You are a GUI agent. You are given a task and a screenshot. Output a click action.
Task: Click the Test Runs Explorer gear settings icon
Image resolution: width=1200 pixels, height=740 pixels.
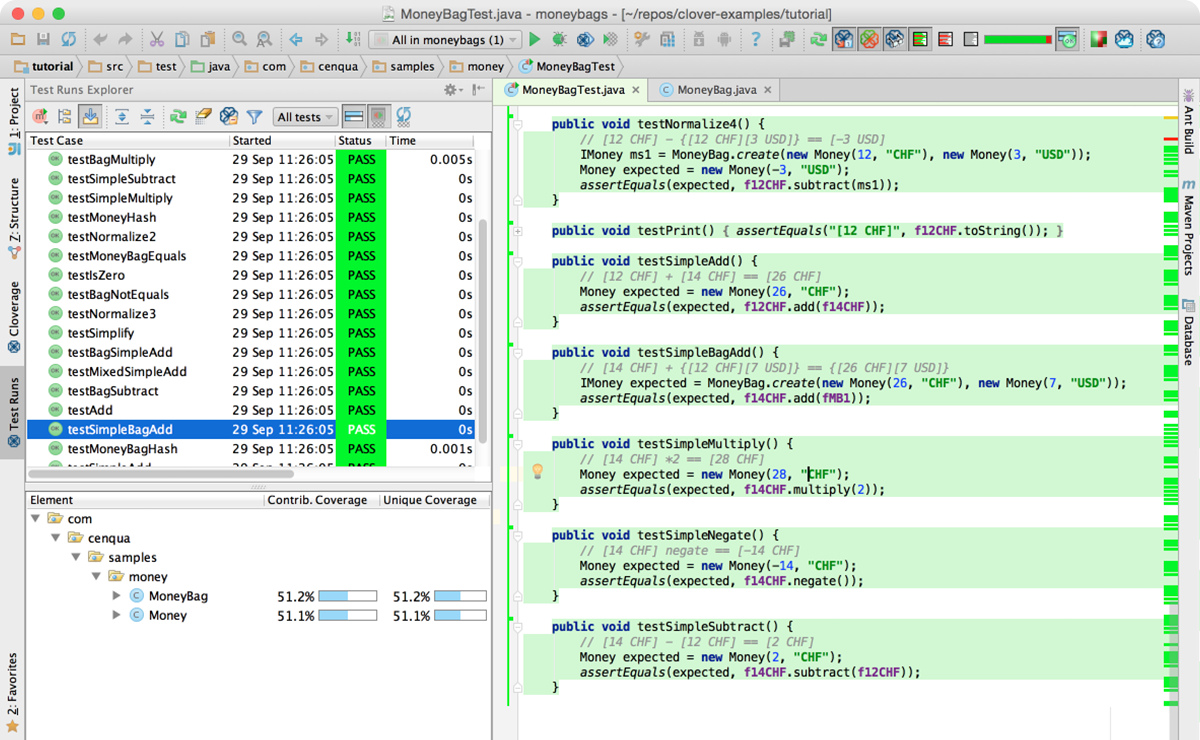(451, 90)
